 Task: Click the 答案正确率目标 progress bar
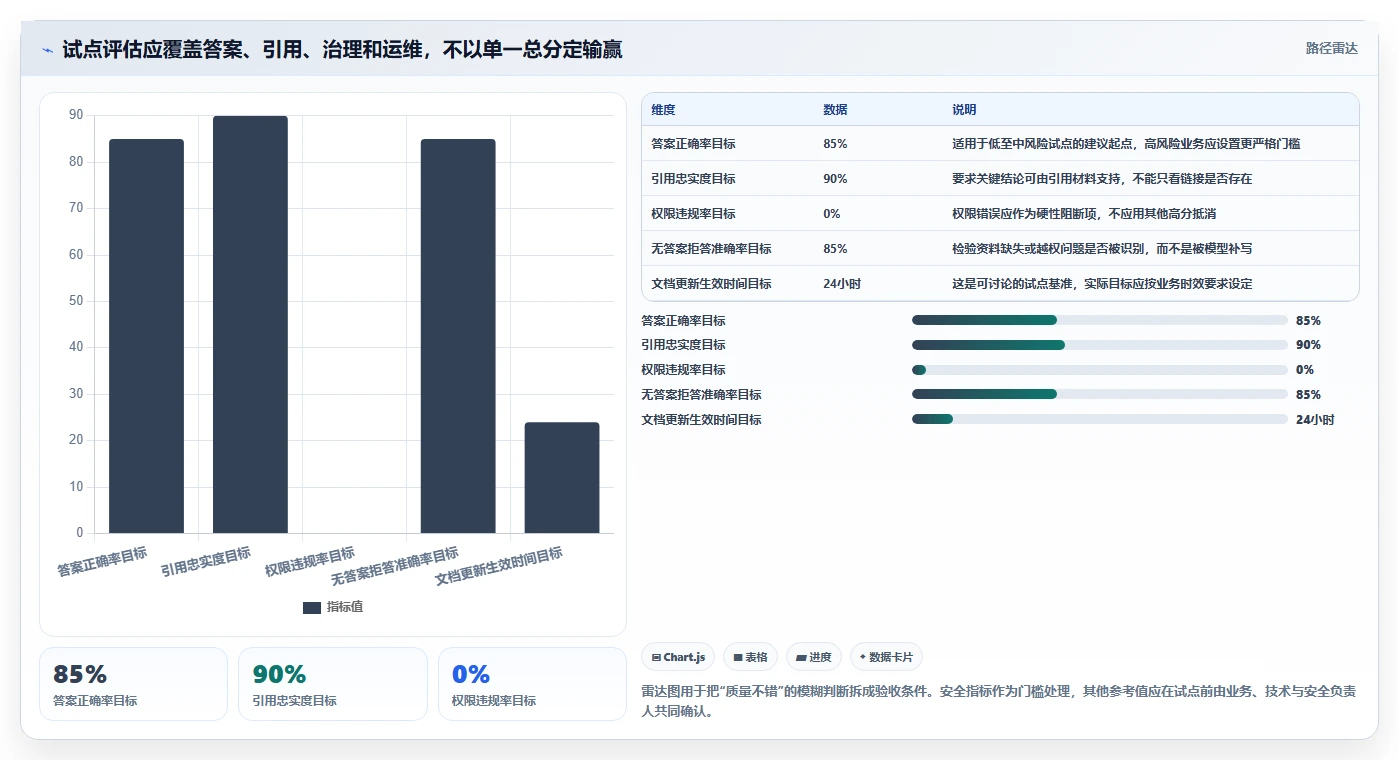(1099, 320)
